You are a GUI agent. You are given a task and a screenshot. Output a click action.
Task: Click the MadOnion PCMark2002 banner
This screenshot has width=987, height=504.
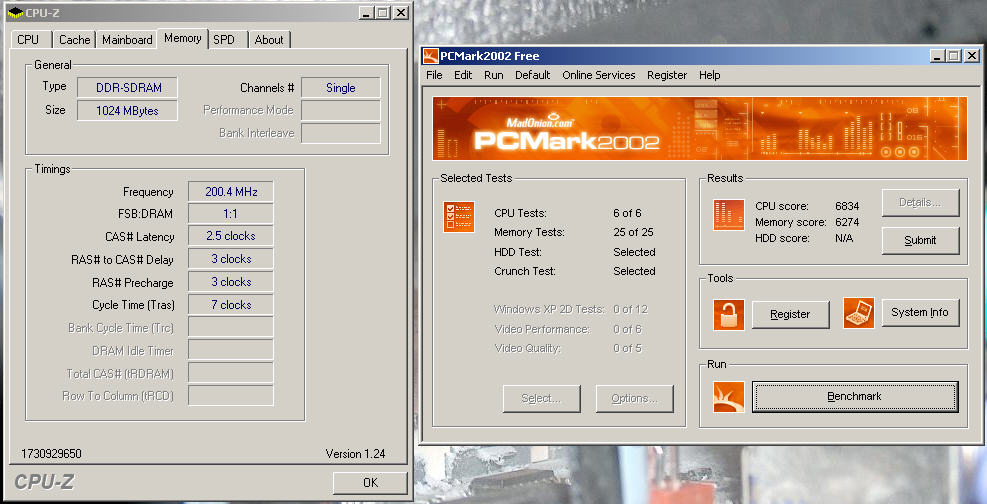(700, 128)
